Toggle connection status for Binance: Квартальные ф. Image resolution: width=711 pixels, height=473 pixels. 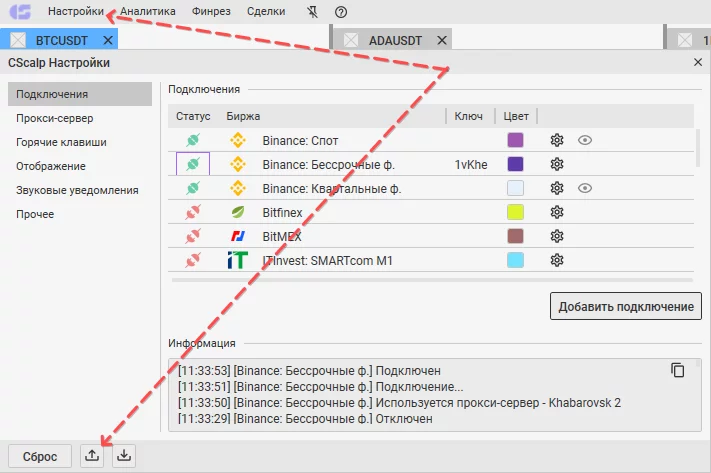pos(193,188)
